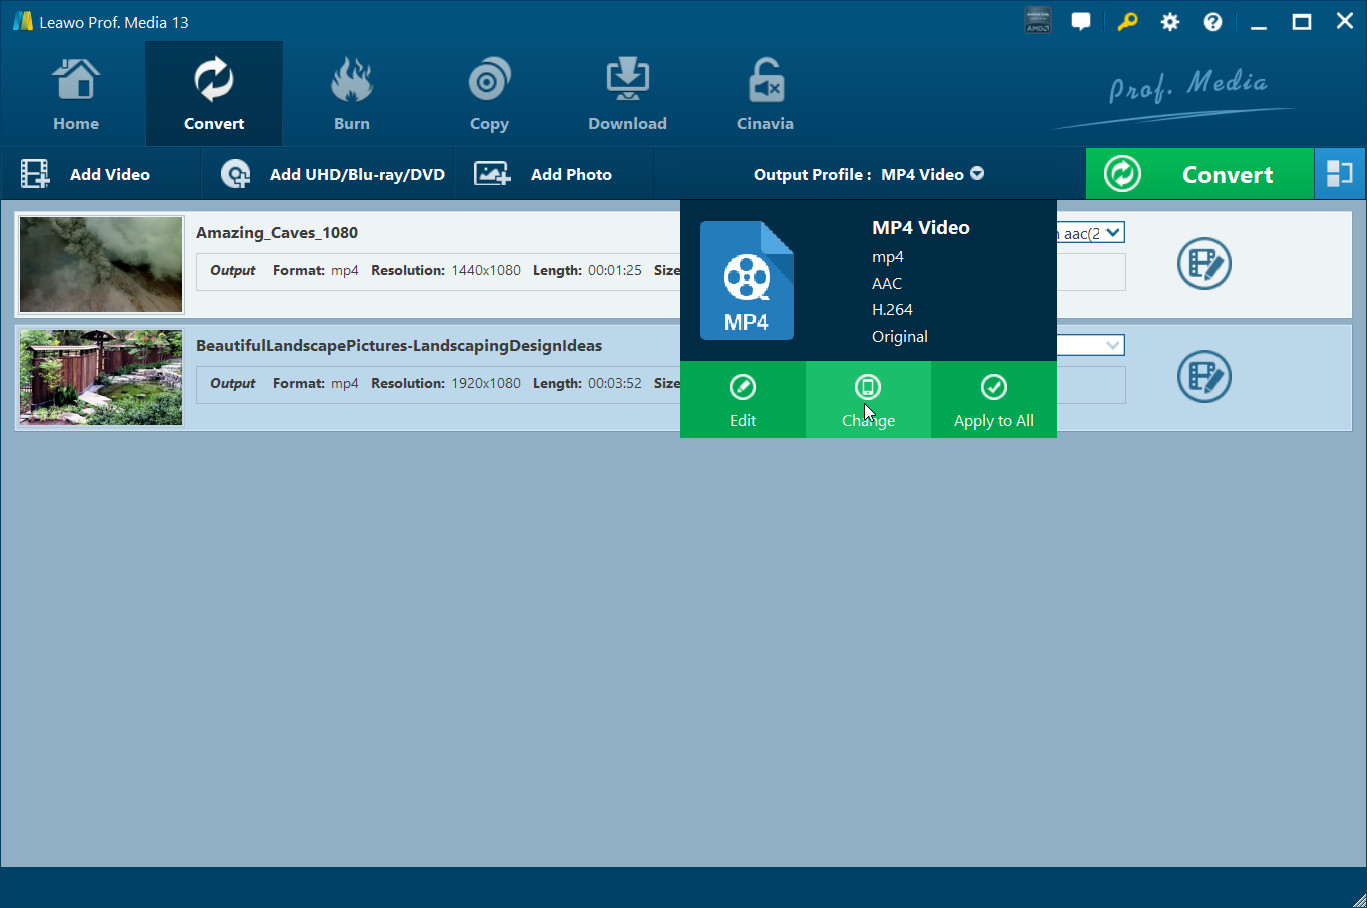1367x908 pixels.
Task: Click the green Convert button
Action: point(1199,174)
